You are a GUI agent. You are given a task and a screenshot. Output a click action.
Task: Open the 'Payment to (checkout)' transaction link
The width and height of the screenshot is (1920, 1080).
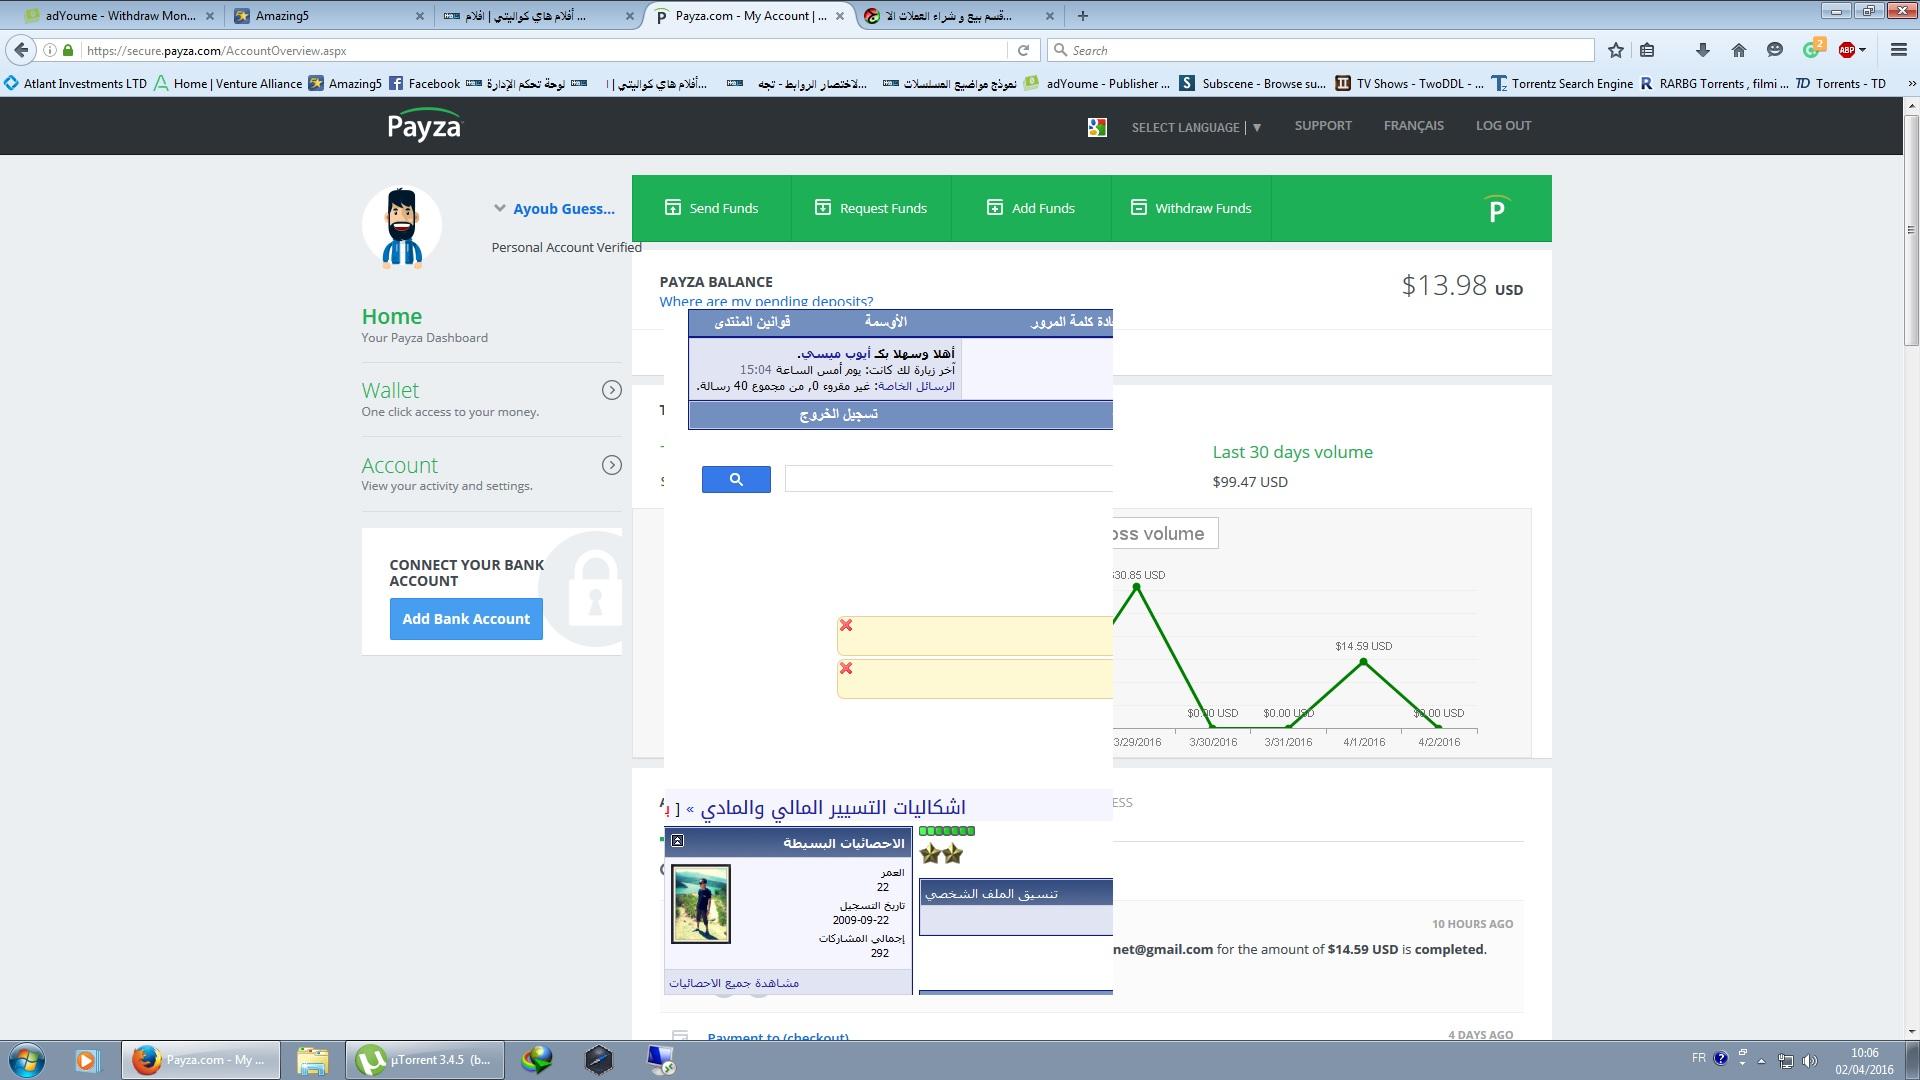coord(778,1038)
